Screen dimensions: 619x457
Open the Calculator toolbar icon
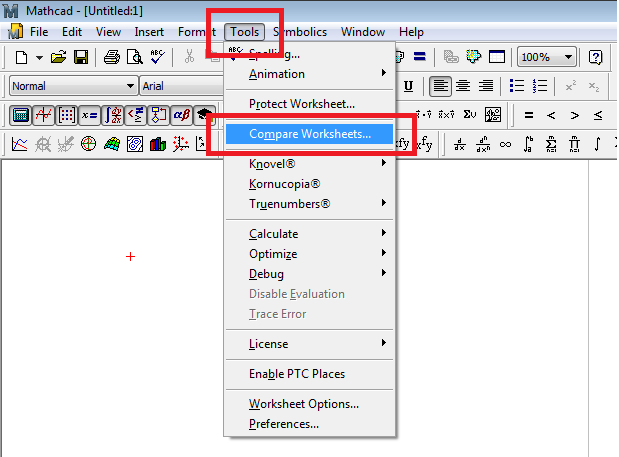[21, 115]
